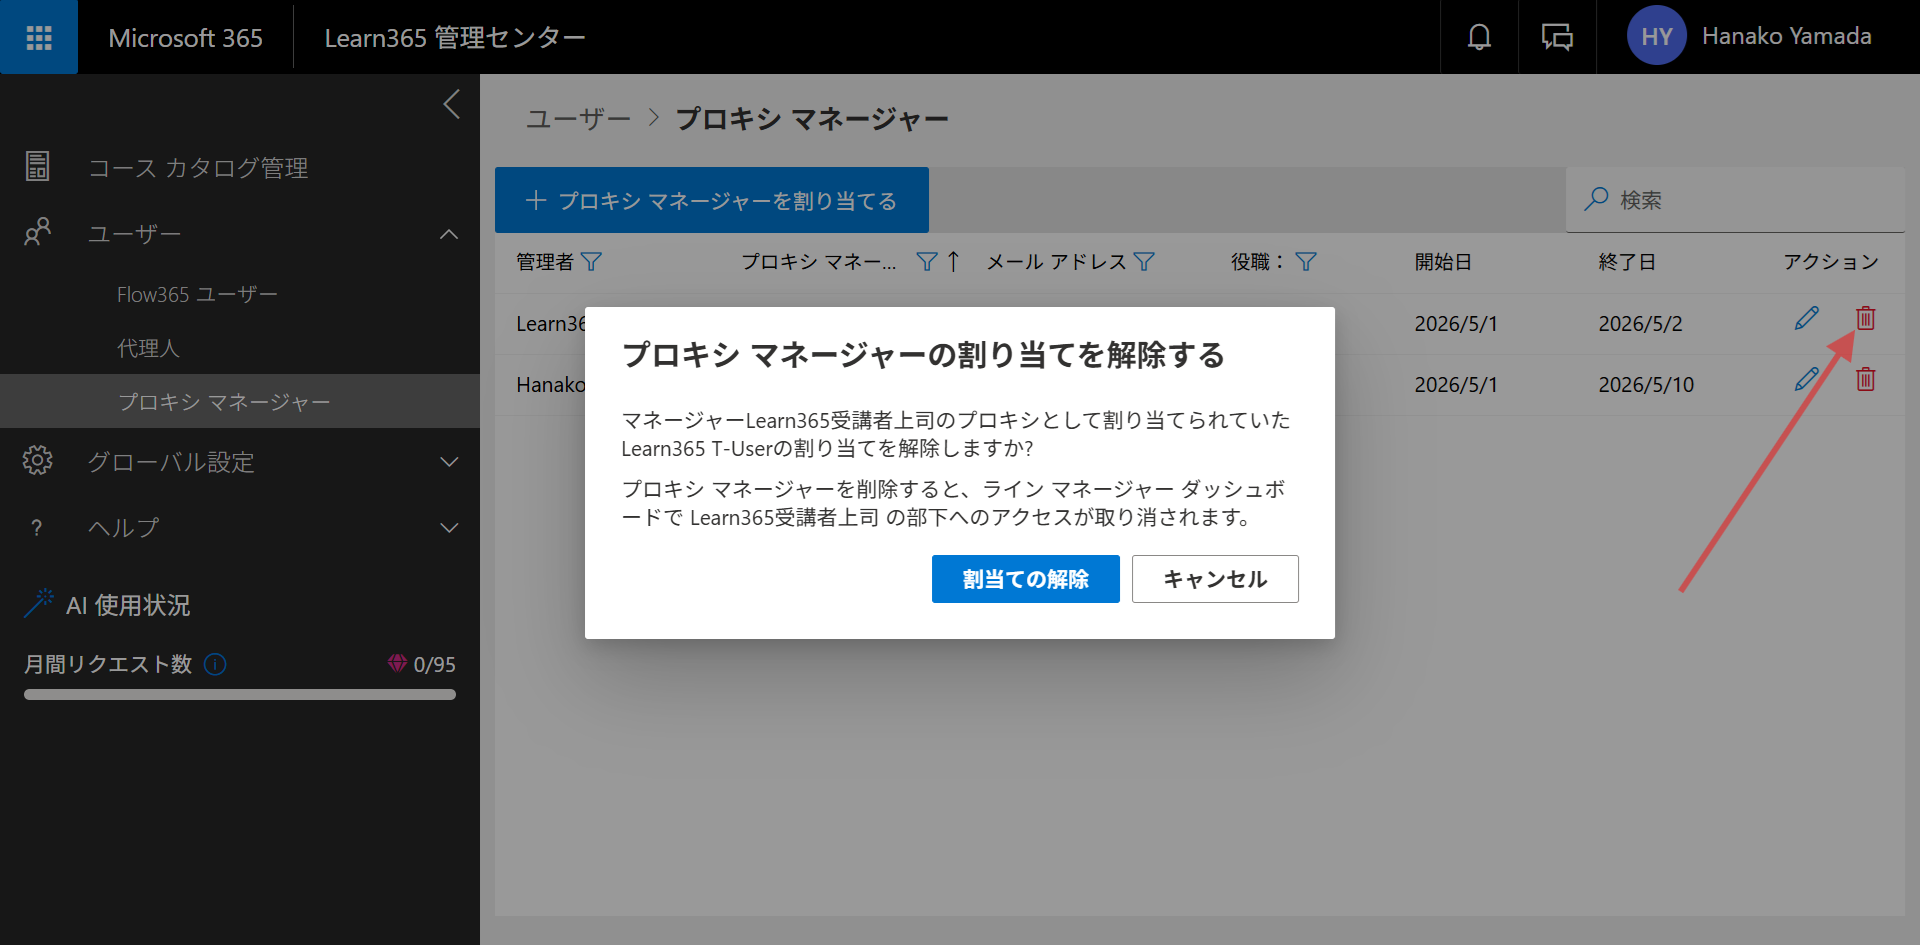Delete the row ending 2026/5/2
1920x945 pixels.
(x=1865, y=319)
